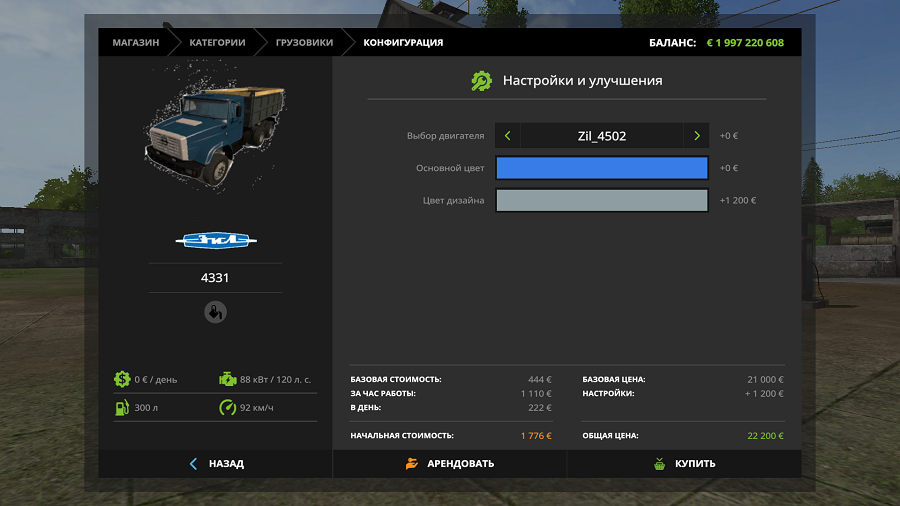Click the ZIL brand logo
This screenshot has height=506, width=900.
[x=215, y=240]
